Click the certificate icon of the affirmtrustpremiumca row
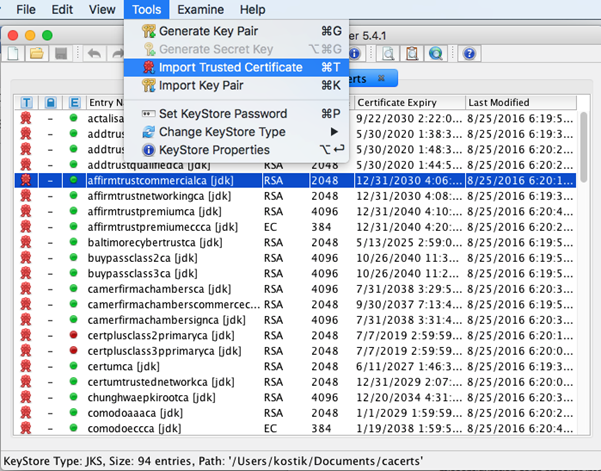Image resolution: width=601 pixels, height=471 pixels. tap(26, 211)
